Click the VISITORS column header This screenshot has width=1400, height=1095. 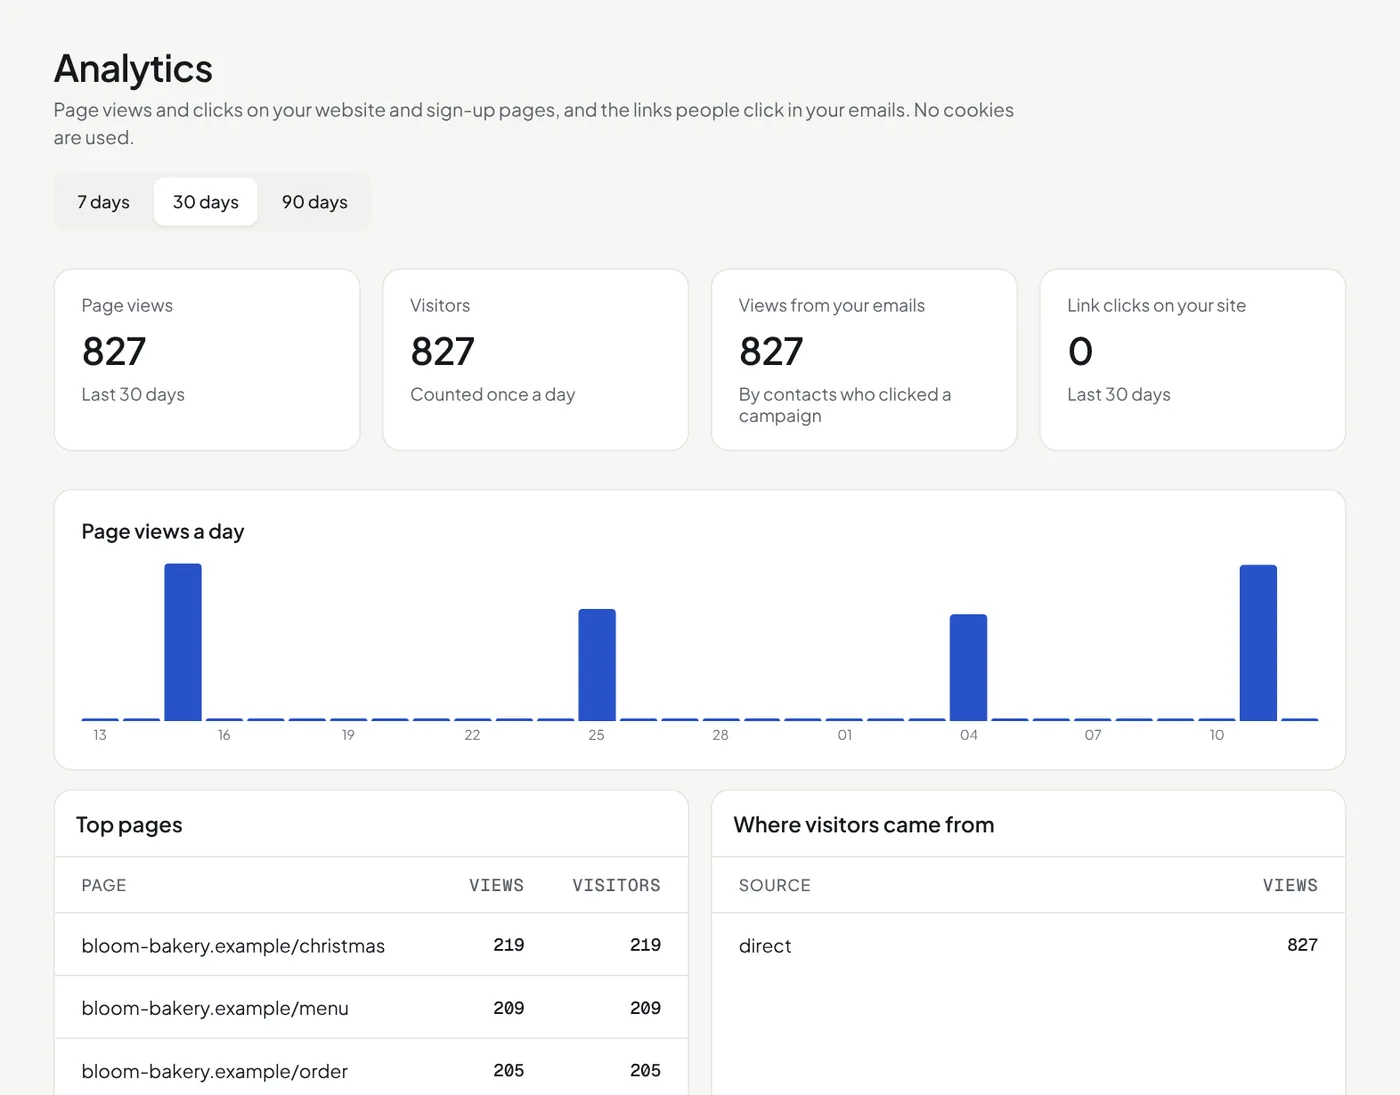click(616, 885)
